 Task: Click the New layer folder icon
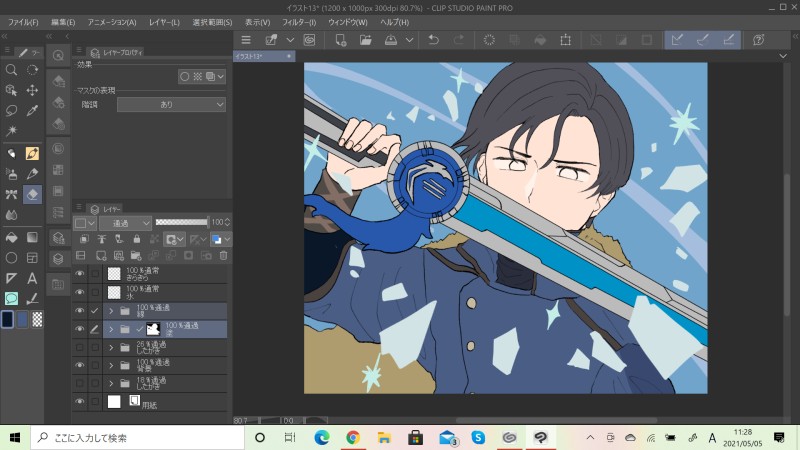[x=136, y=256]
